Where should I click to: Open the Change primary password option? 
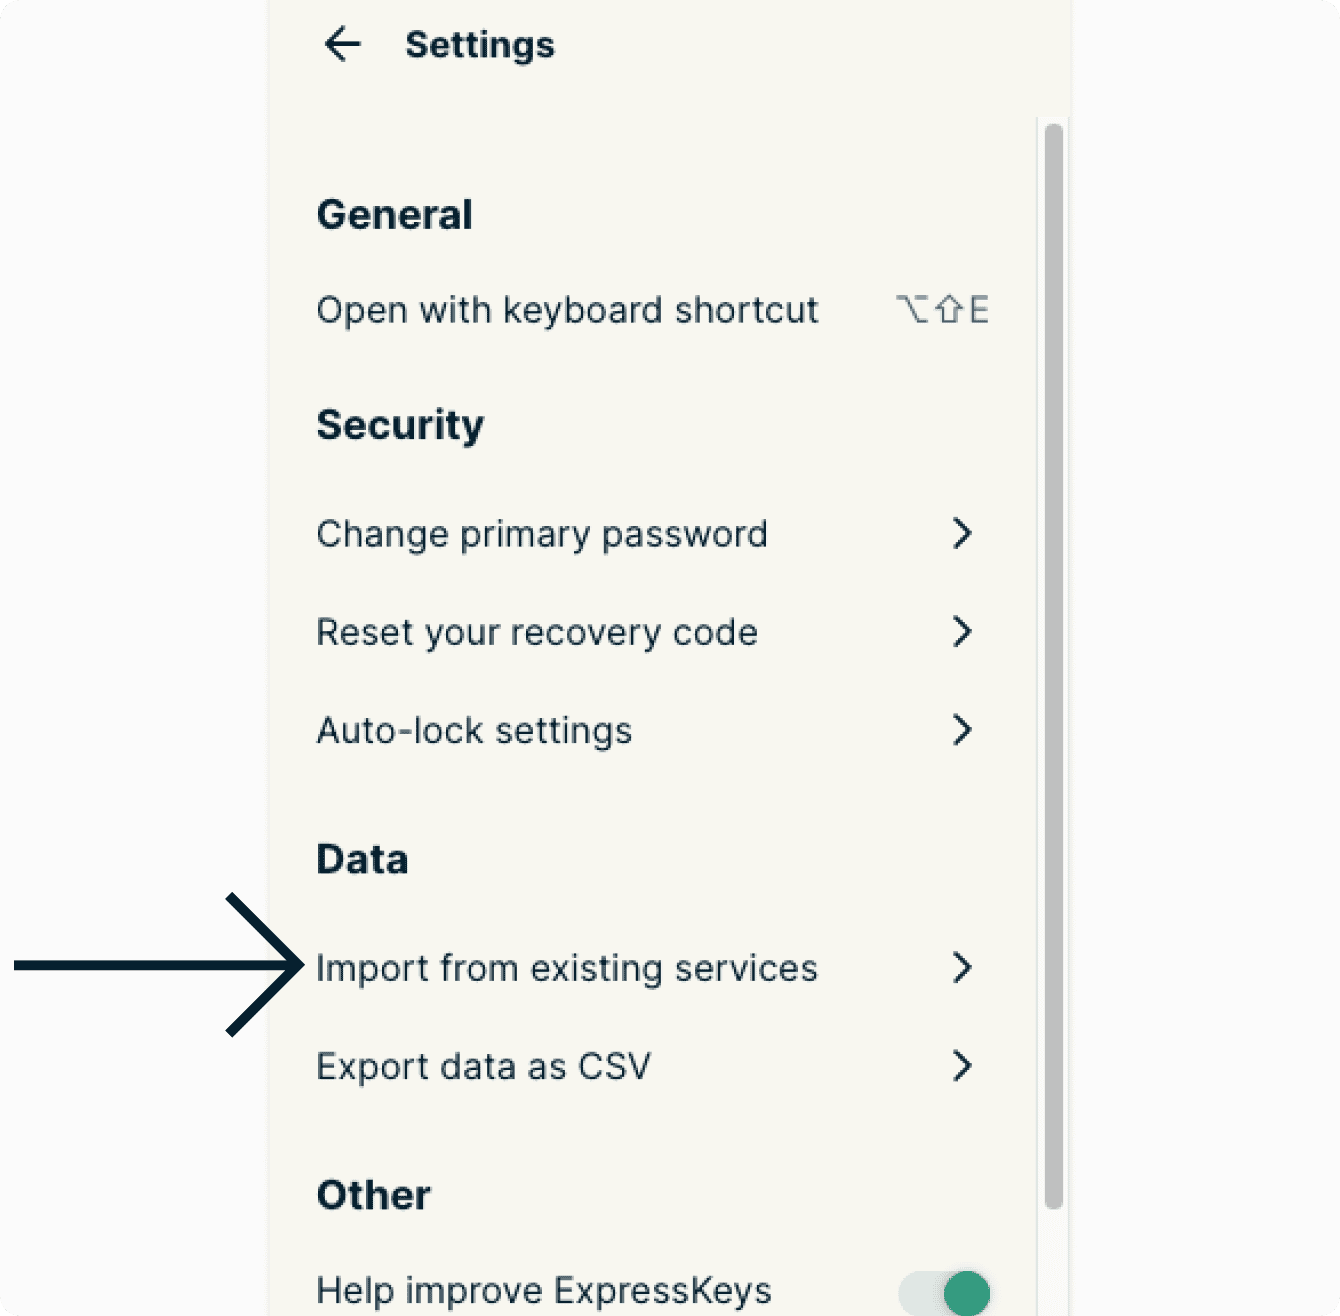point(541,534)
